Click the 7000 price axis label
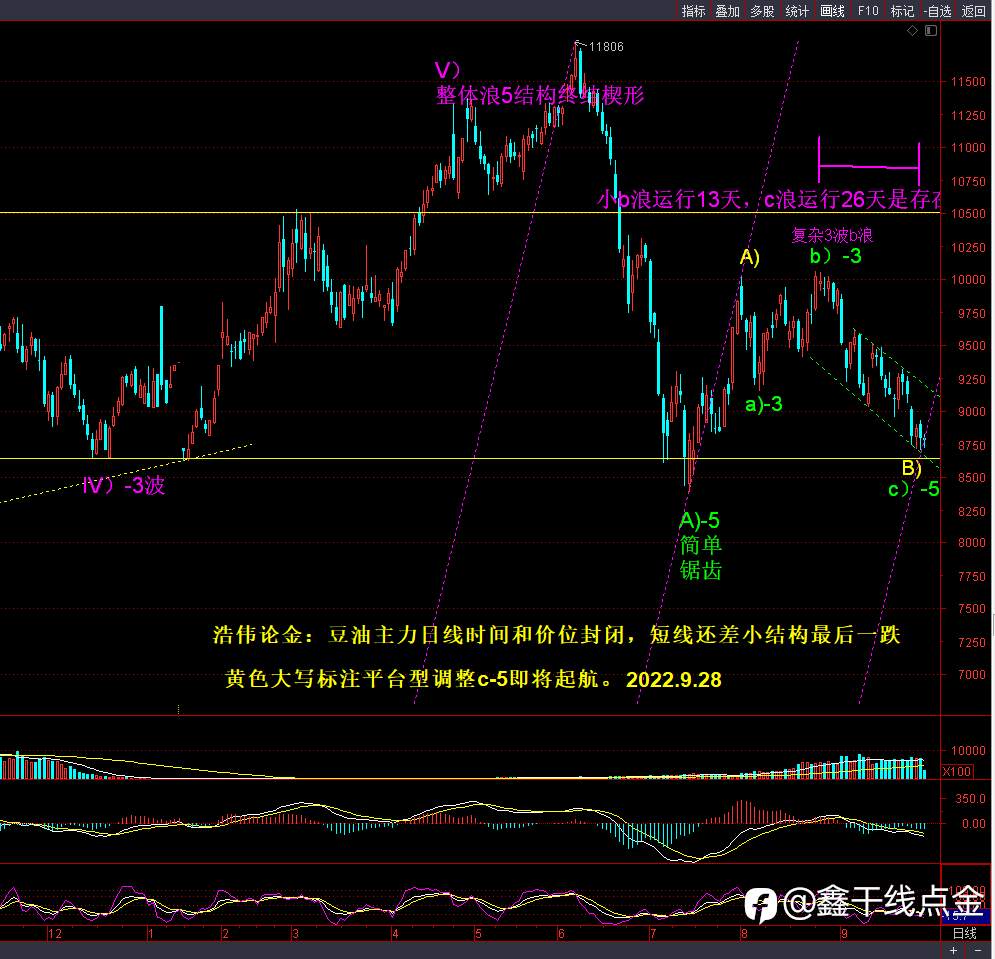Screen dimensions: 995x959 971,675
